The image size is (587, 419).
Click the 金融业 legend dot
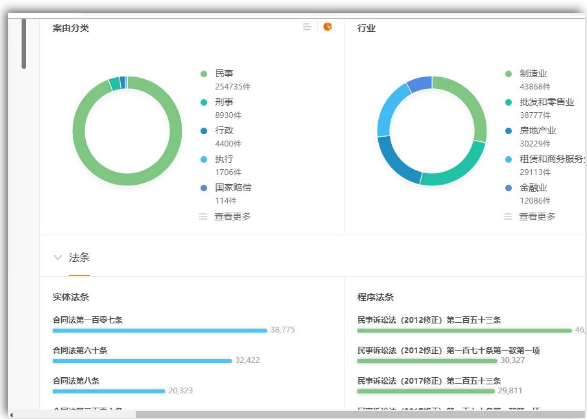(x=508, y=188)
